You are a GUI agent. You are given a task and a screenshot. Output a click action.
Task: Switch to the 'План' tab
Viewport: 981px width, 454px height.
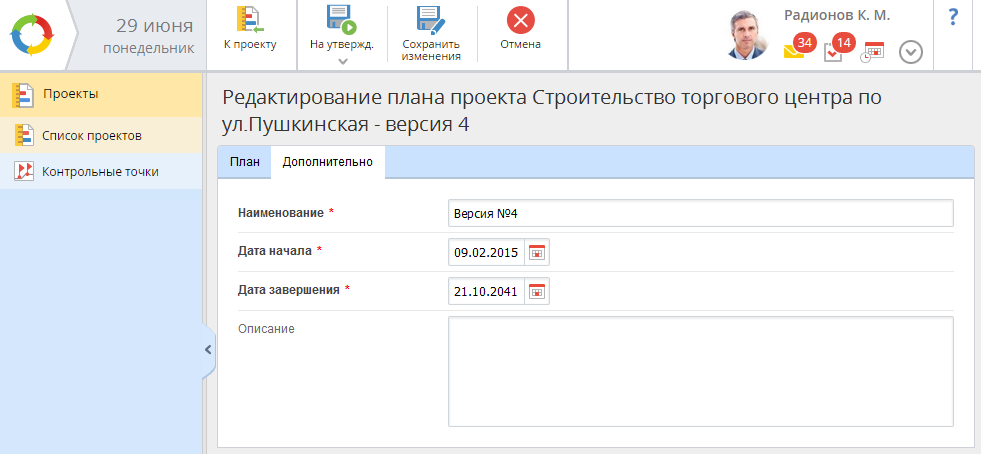244,162
